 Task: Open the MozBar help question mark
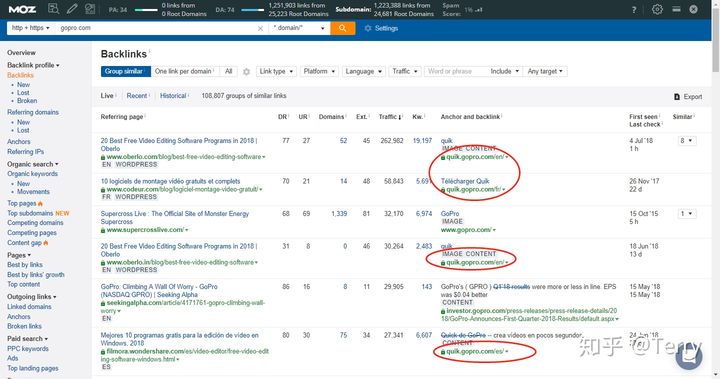coord(634,9)
